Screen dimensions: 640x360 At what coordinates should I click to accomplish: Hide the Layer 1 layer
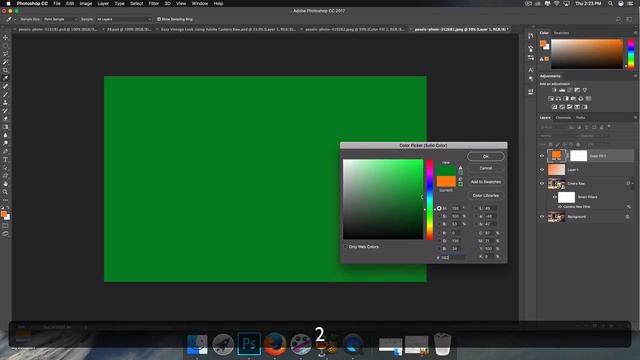tap(542, 170)
